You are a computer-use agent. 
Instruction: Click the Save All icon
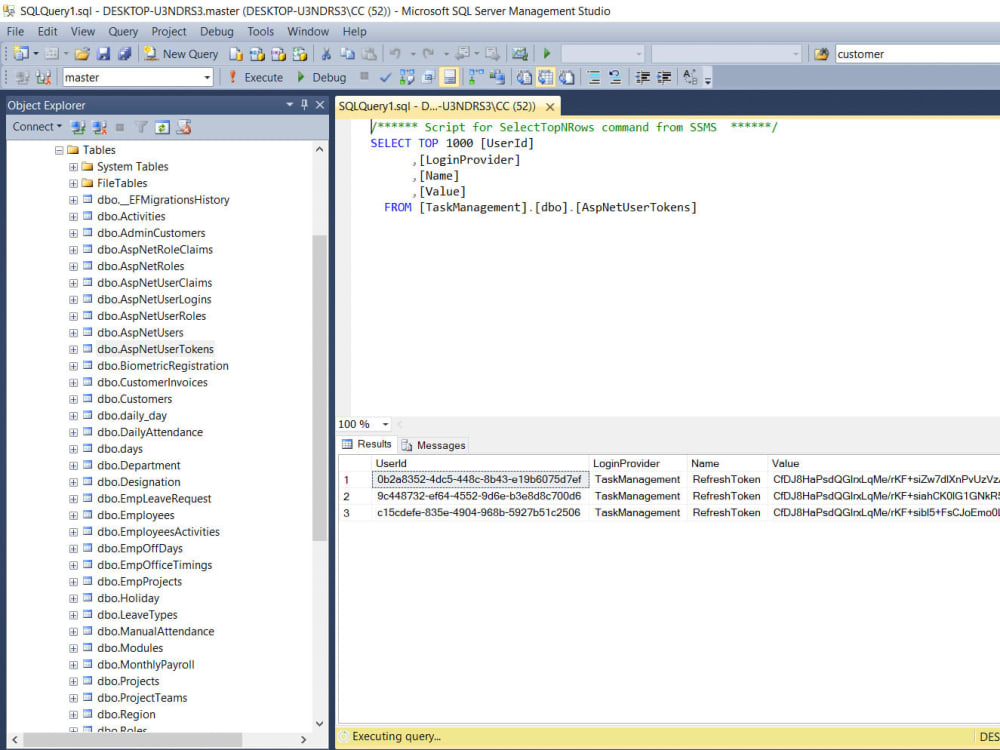click(124, 54)
